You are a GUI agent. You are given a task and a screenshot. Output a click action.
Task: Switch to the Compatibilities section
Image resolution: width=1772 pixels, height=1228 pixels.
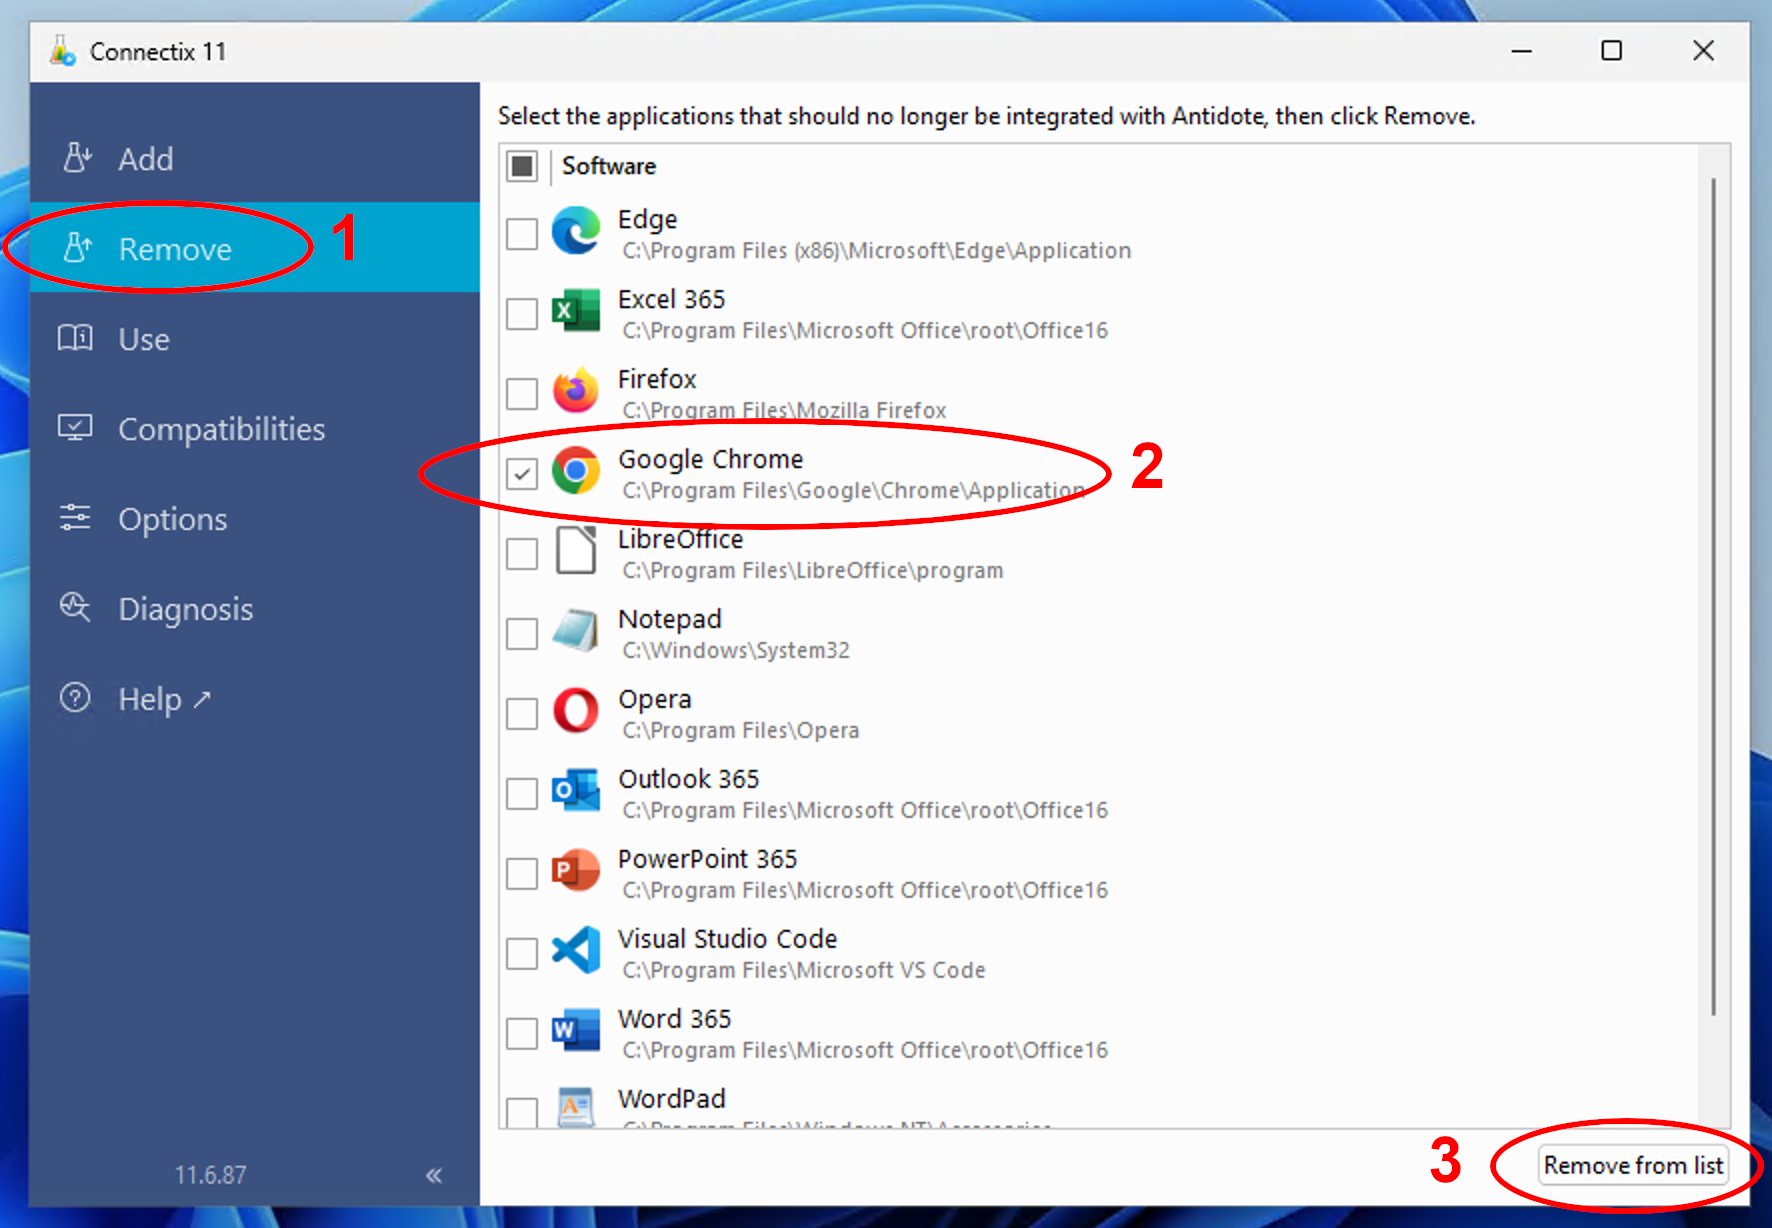click(x=221, y=429)
